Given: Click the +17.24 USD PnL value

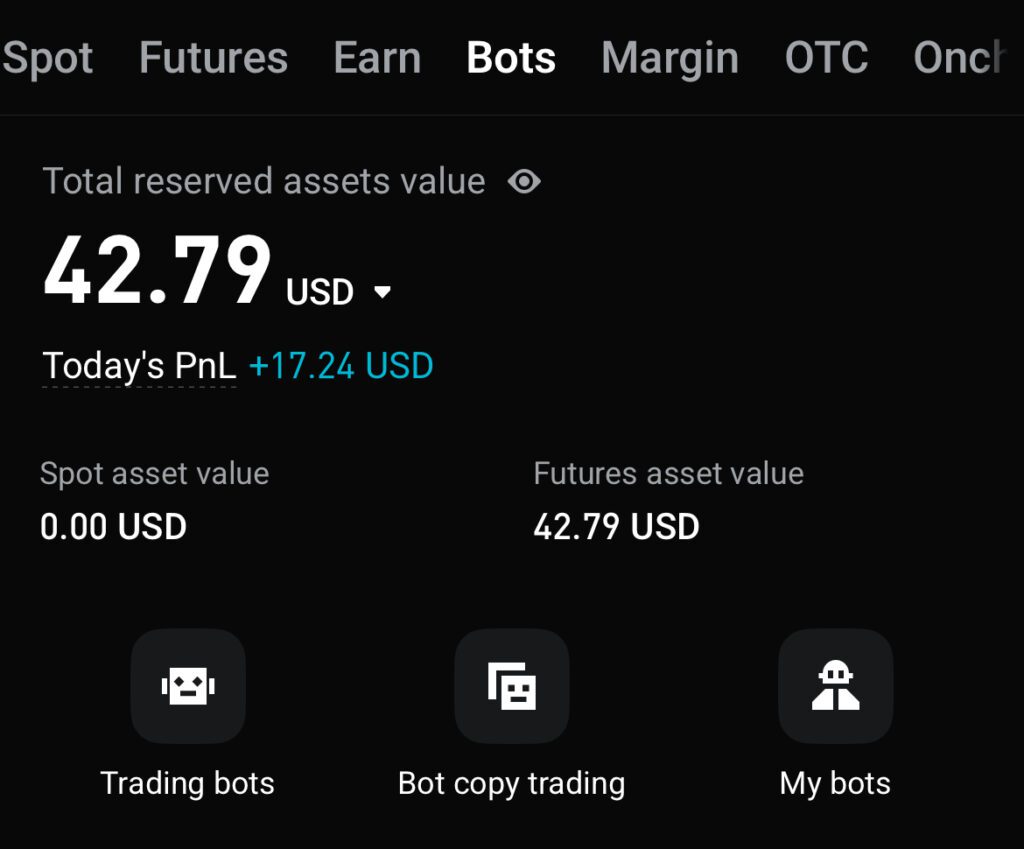Looking at the screenshot, I should click(341, 366).
